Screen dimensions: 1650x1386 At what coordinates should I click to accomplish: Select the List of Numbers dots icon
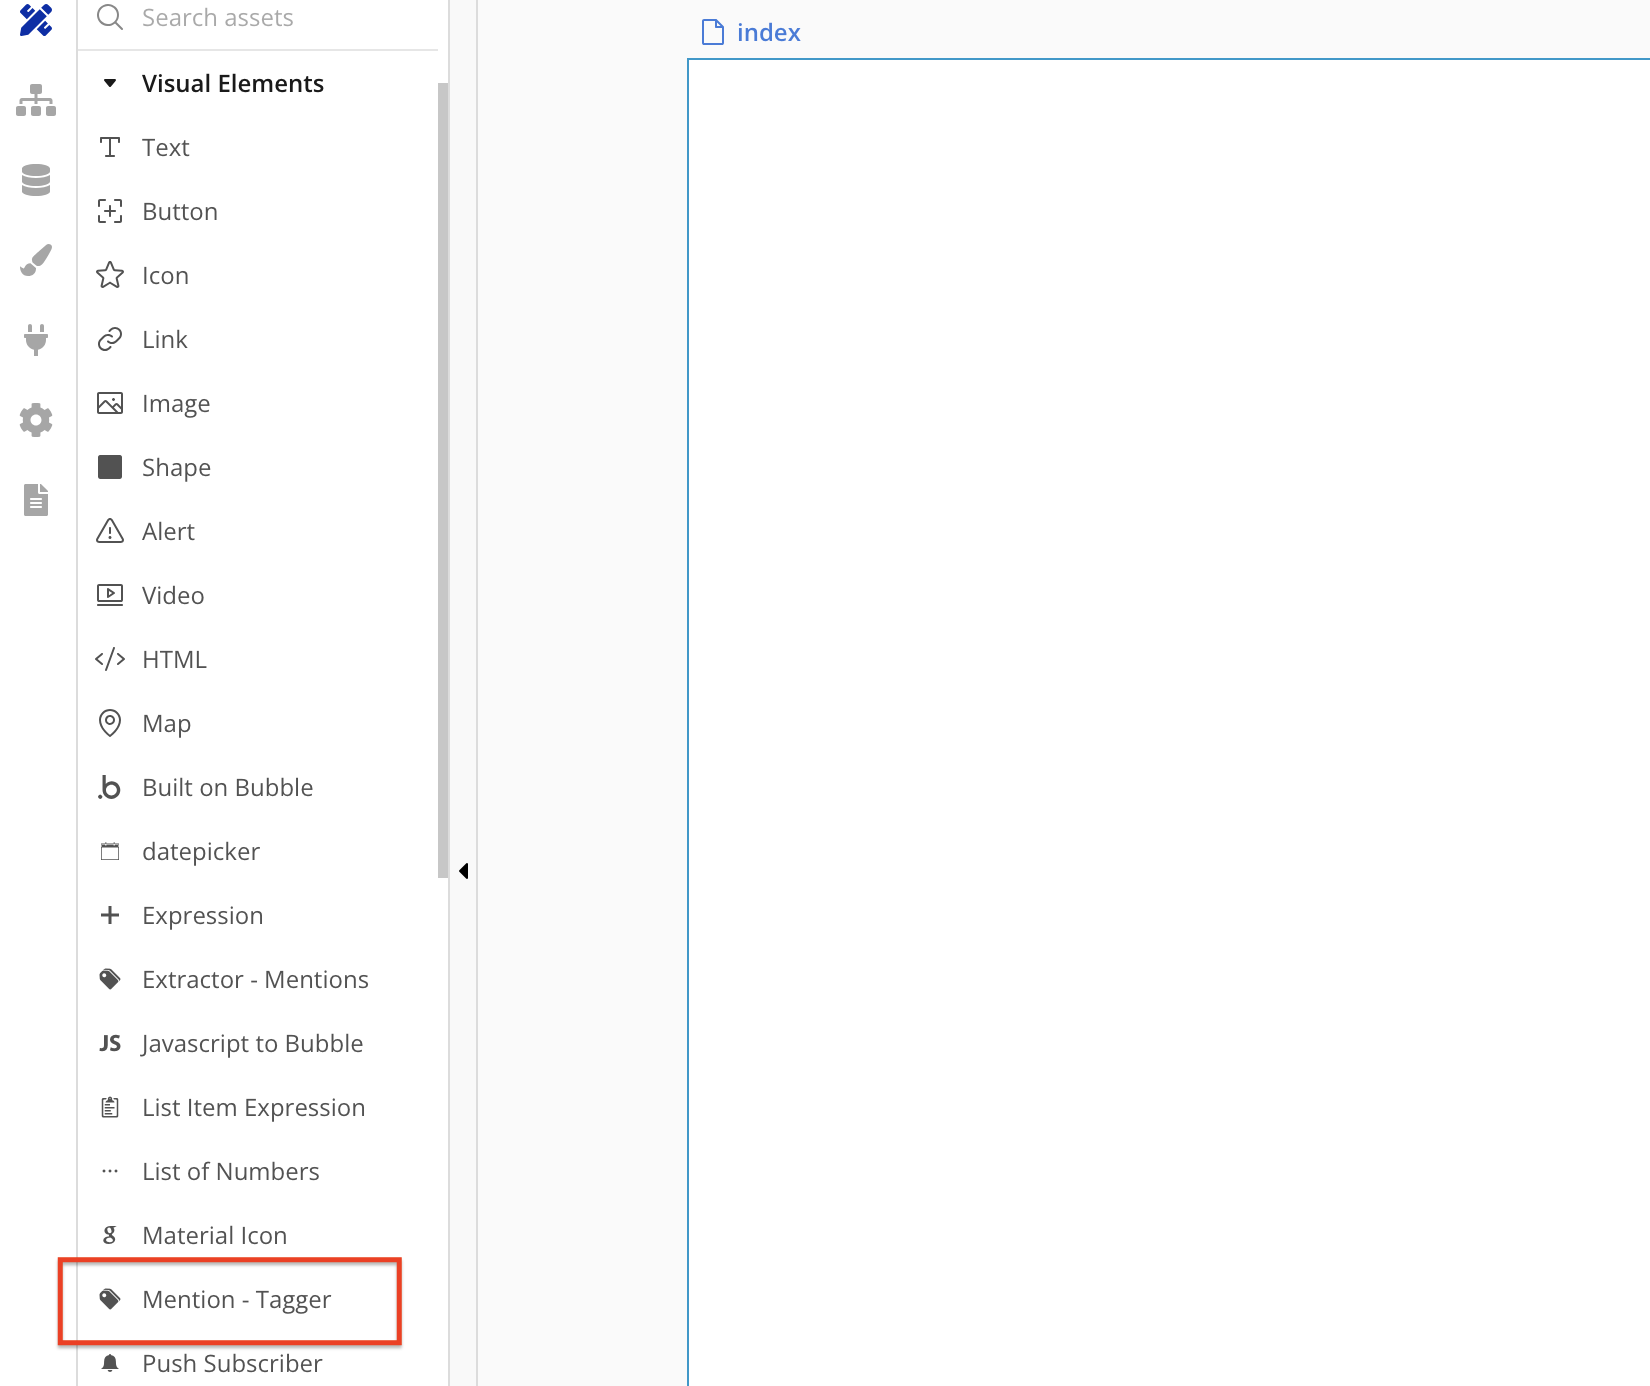coord(110,1171)
